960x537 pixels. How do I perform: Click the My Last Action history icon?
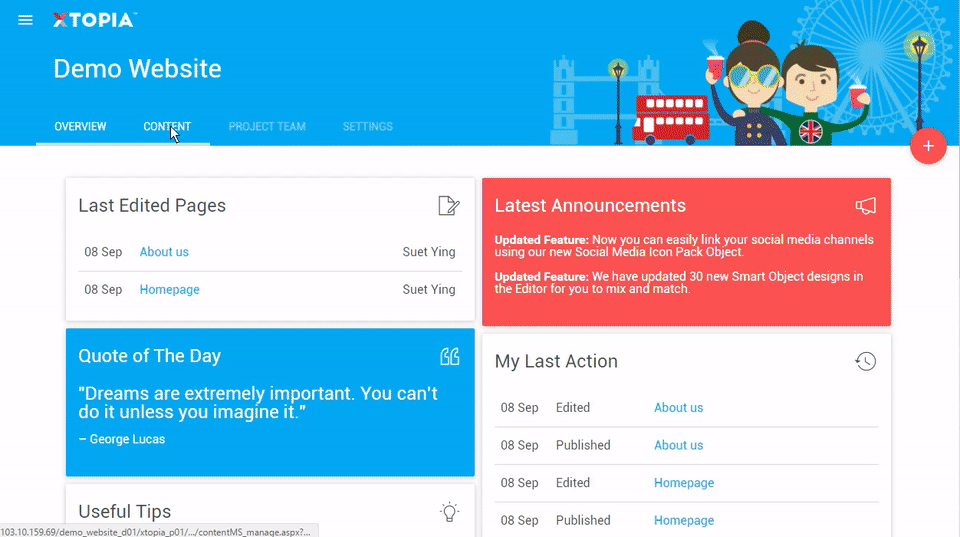[x=866, y=362]
